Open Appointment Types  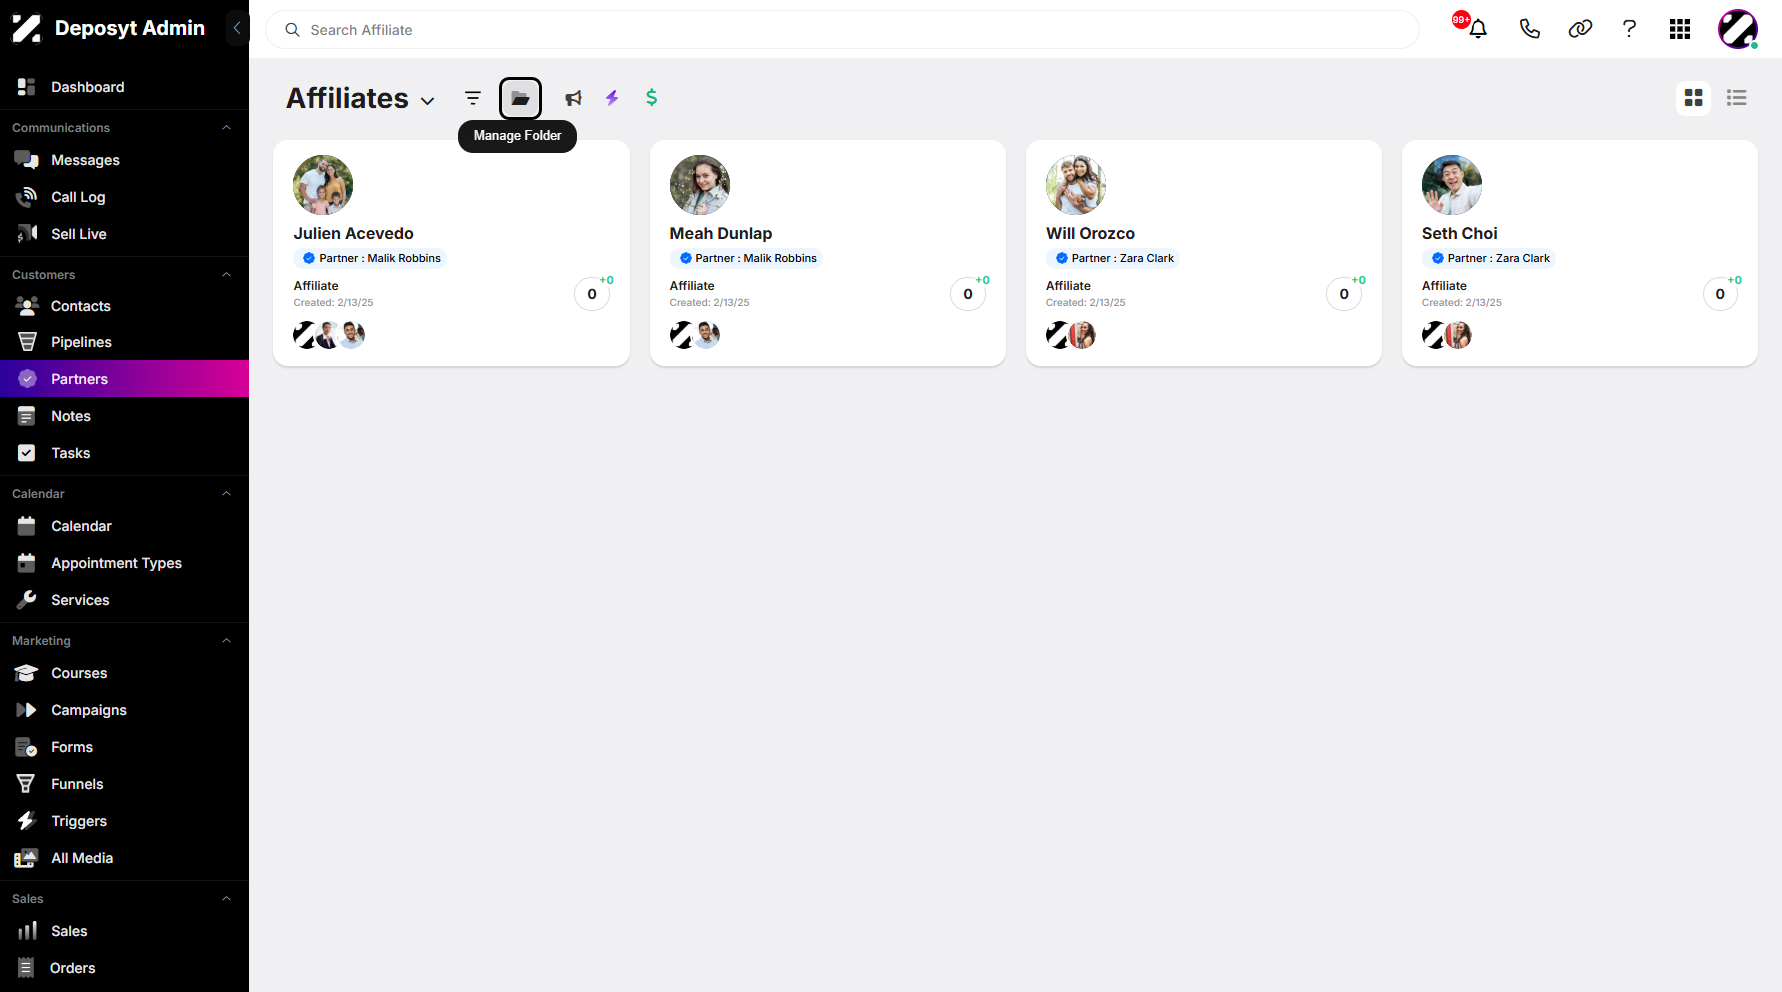[124, 563]
